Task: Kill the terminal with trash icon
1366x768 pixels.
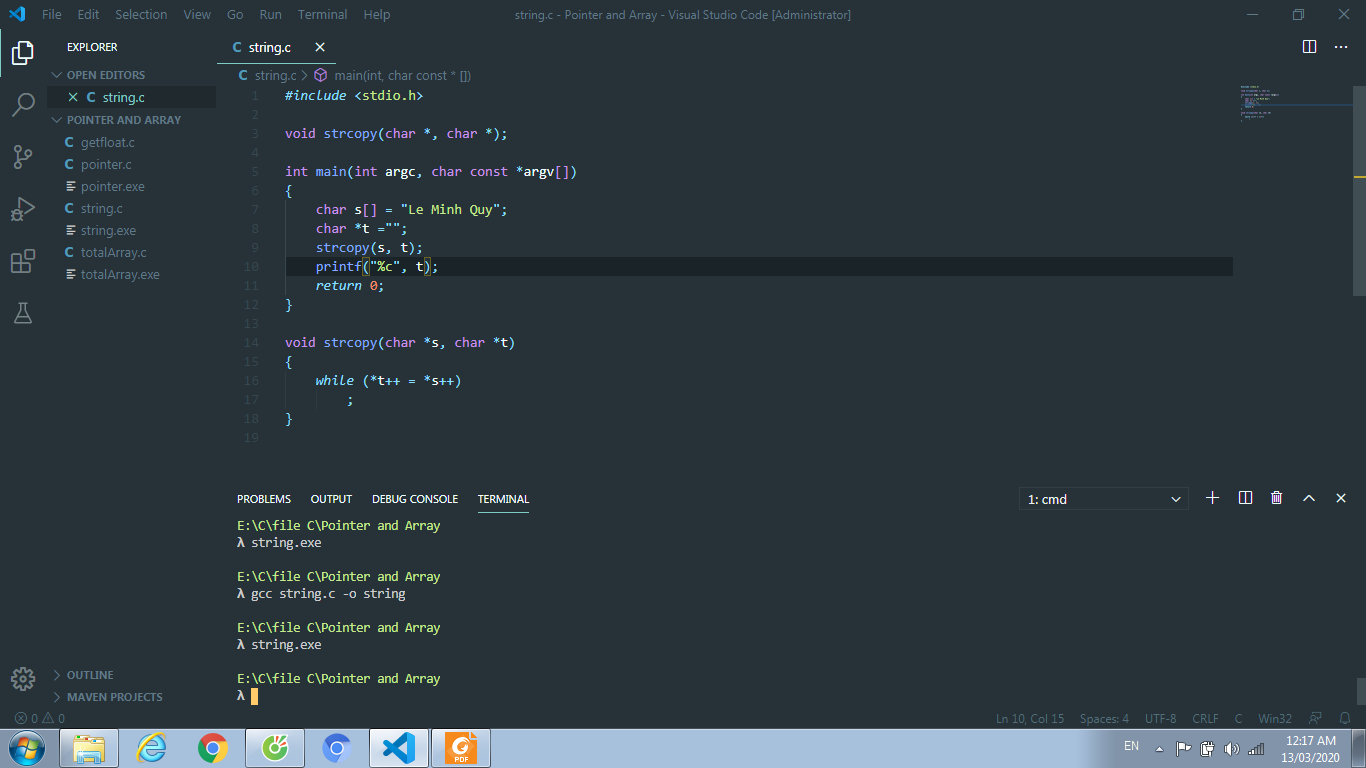Action: pyautogui.click(x=1276, y=498)
